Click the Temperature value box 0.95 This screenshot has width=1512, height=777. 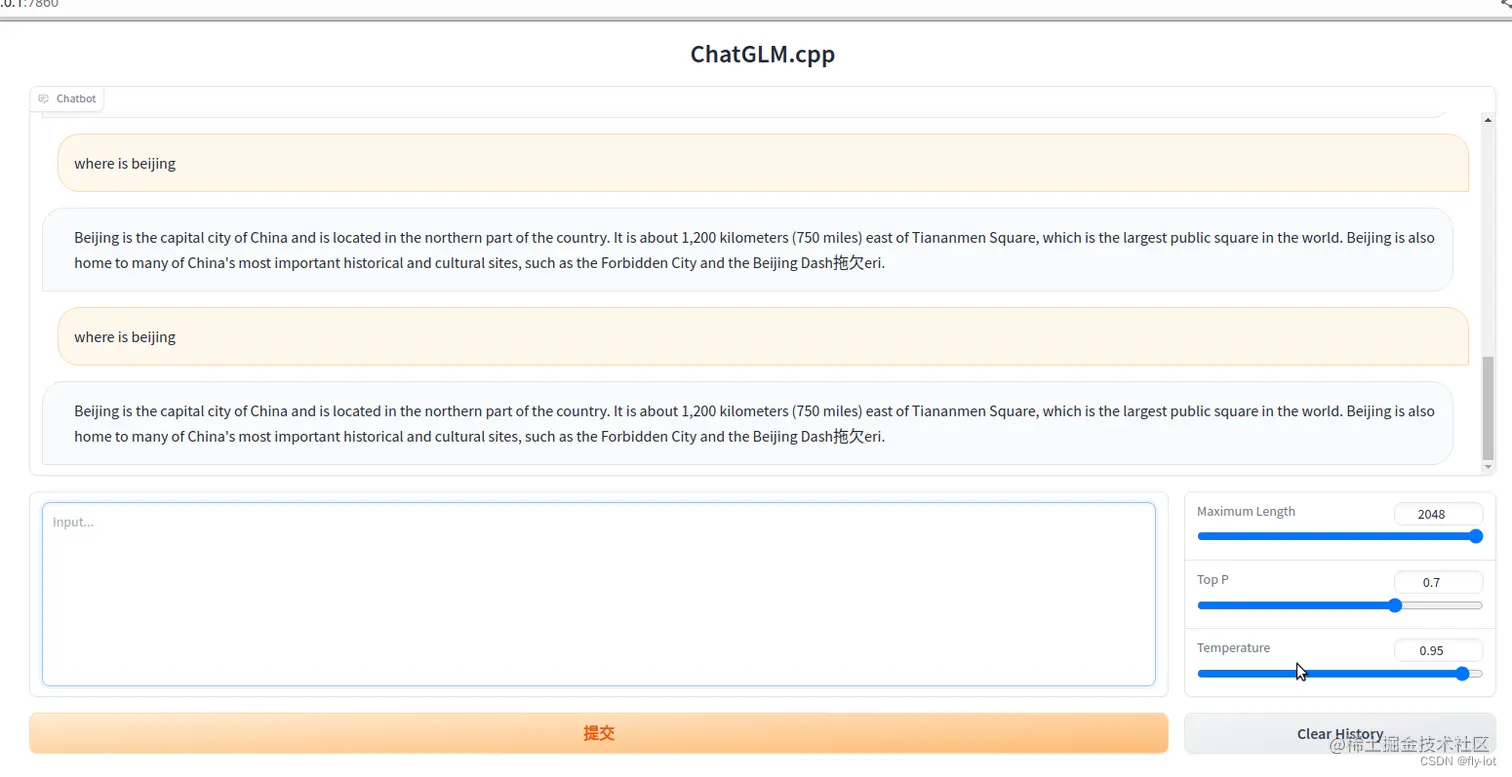pos(1438,650)
